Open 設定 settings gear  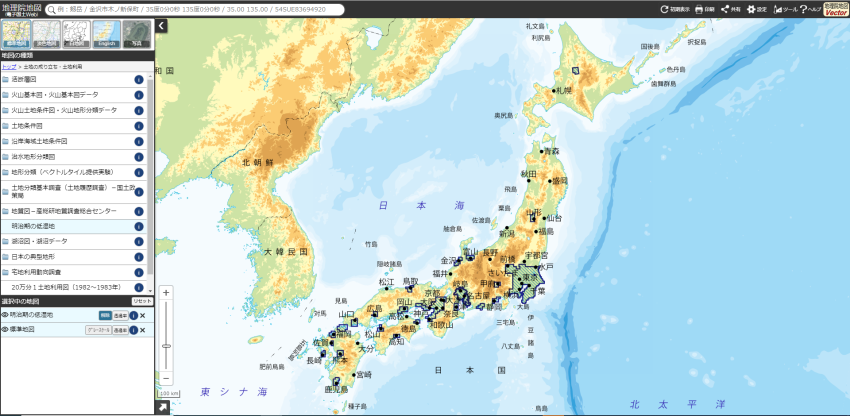click(x=757, y=9)
